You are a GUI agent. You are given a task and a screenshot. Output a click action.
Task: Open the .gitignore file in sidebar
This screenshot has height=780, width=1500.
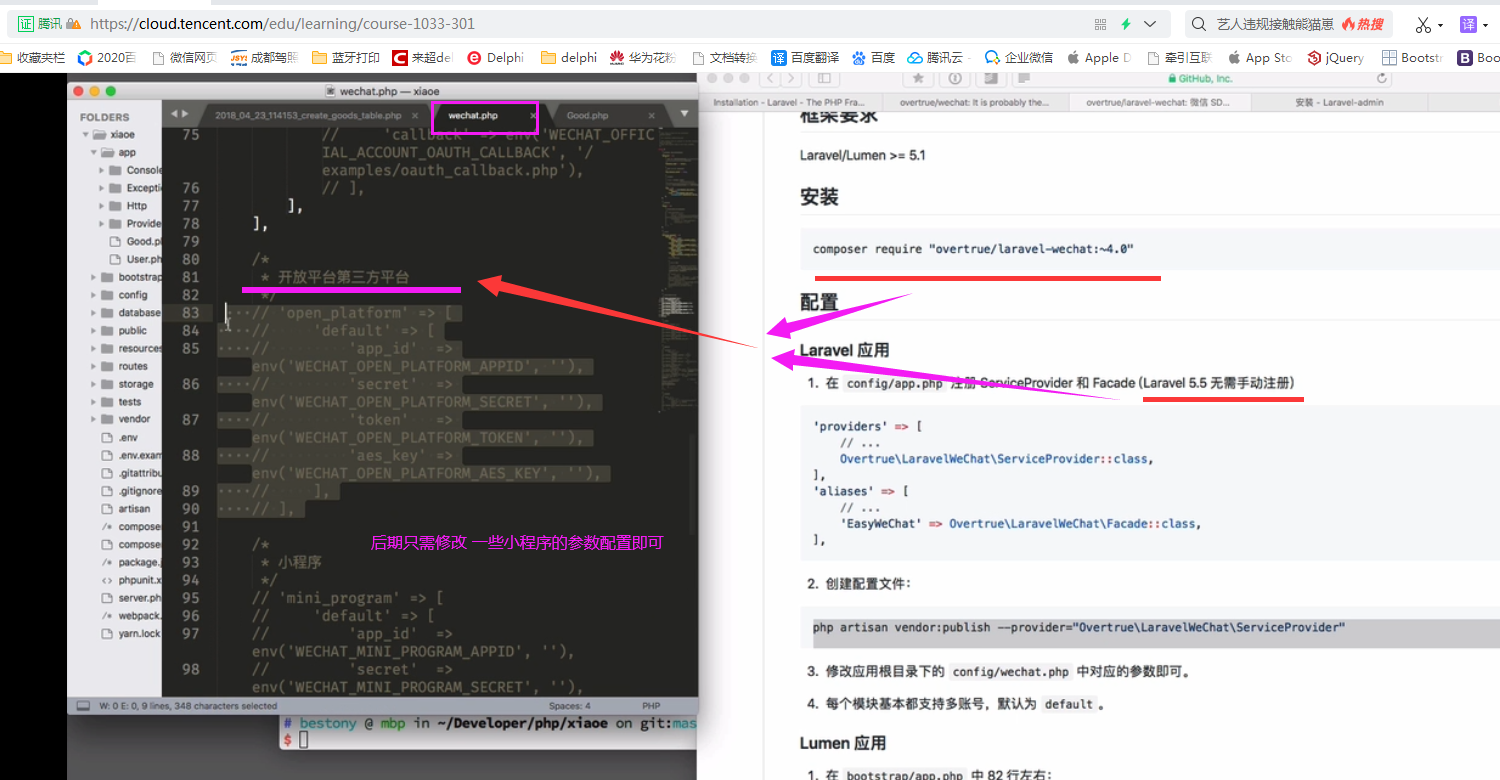pyautogui.click(x=139, y=491)
